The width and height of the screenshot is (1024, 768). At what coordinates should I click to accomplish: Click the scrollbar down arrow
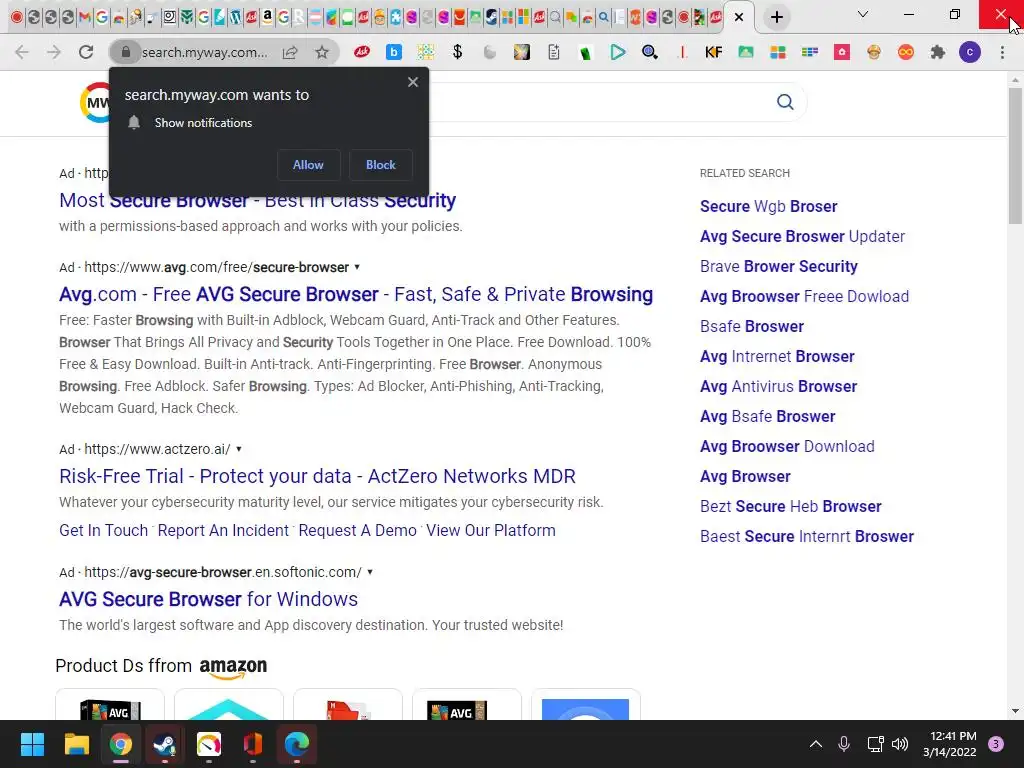[x=1015, y=711]
